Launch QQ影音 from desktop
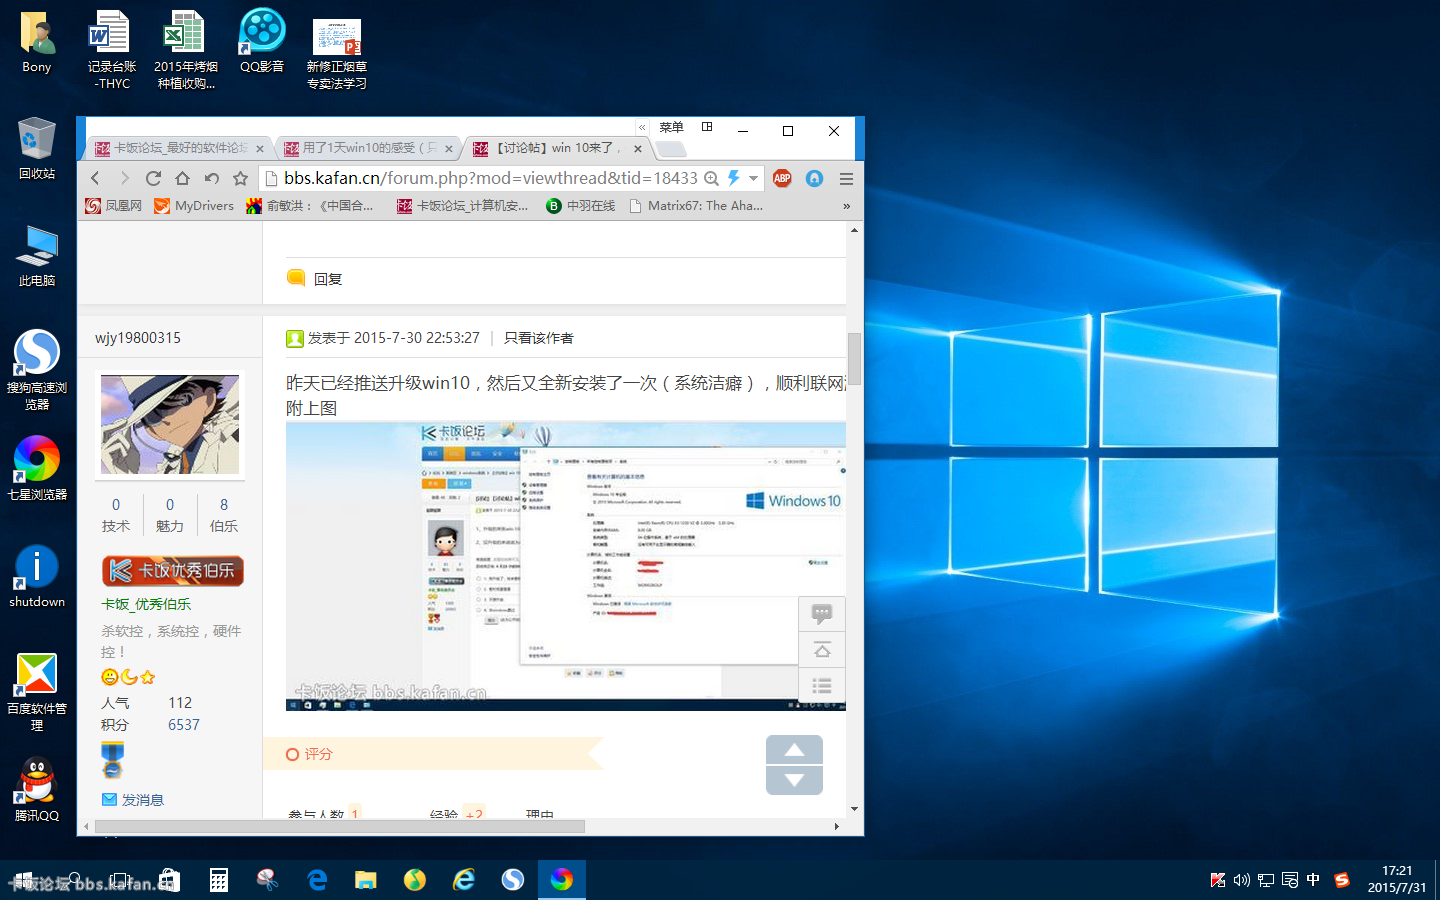Image resolution: width=1440 pixels, height=900 pixels. tap(262, 42)
